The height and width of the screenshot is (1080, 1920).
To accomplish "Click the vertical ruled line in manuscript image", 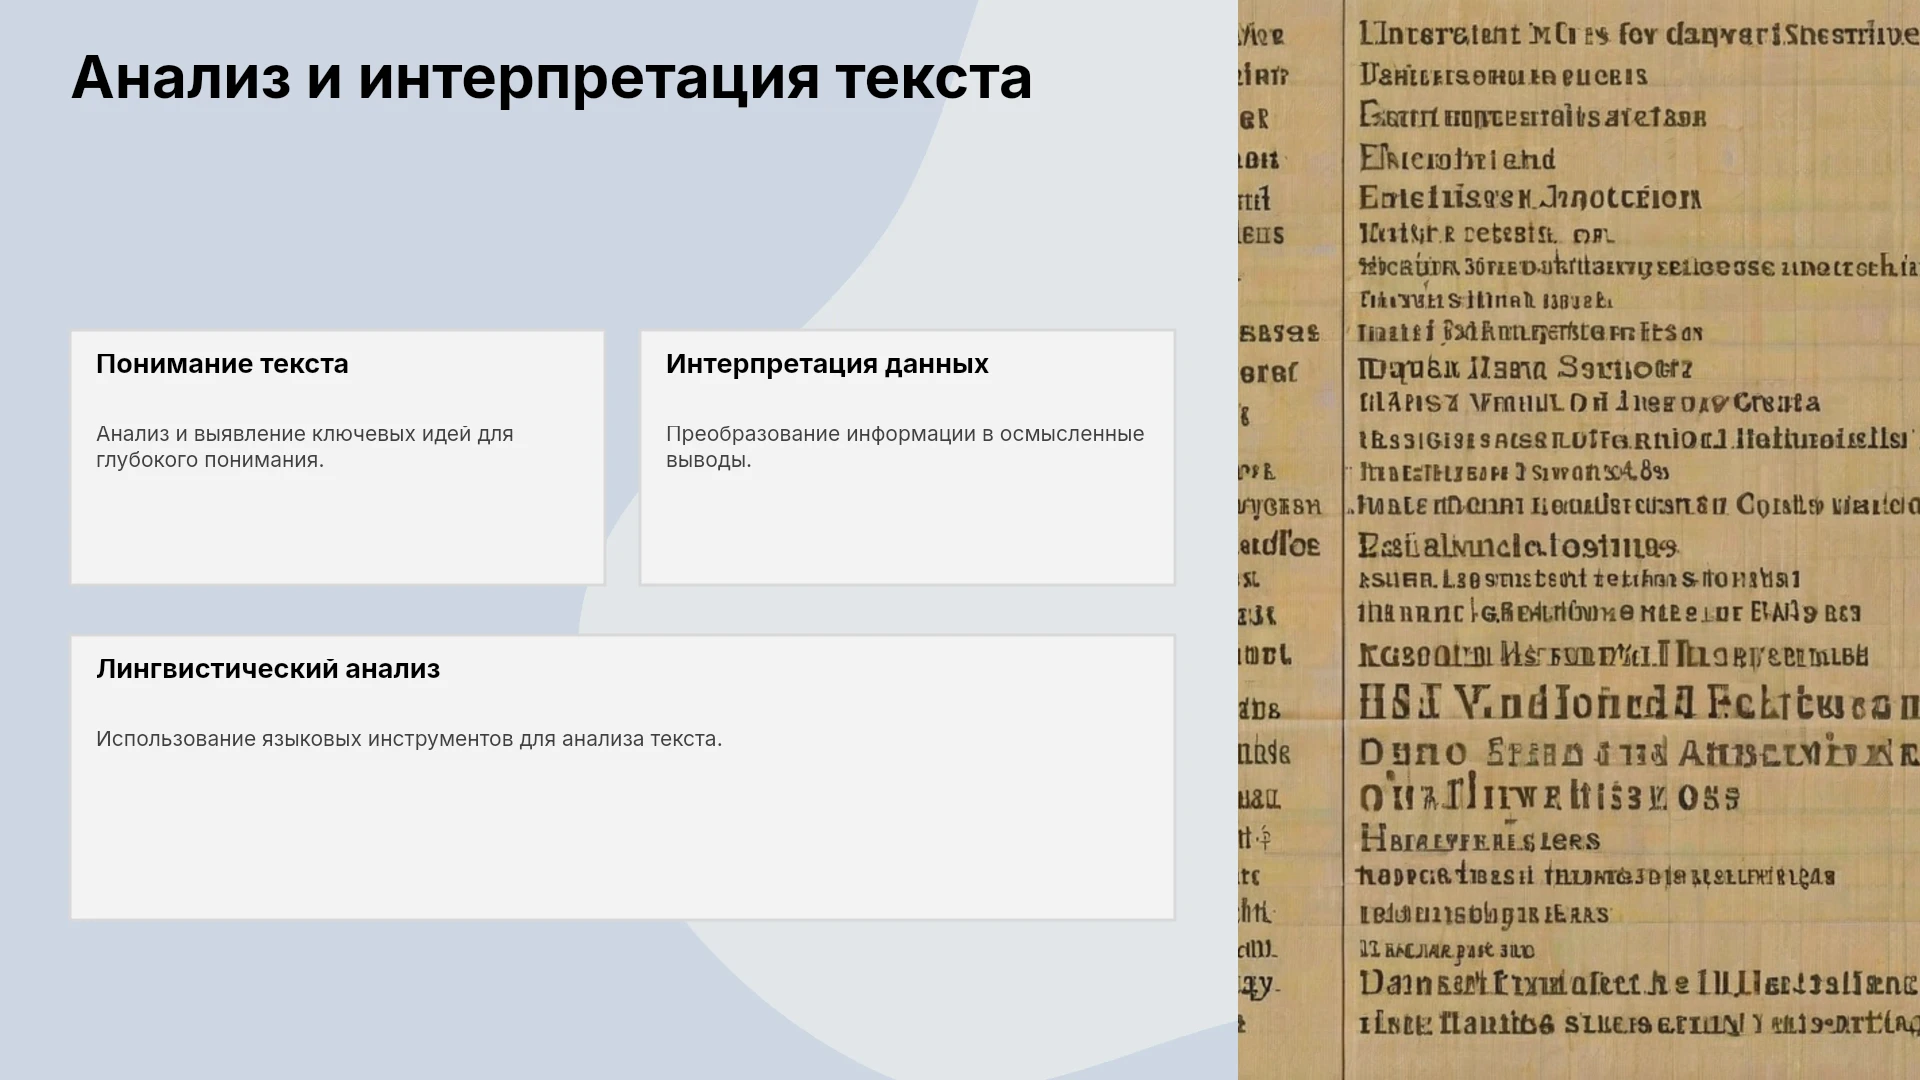I will coord(1343,540).
